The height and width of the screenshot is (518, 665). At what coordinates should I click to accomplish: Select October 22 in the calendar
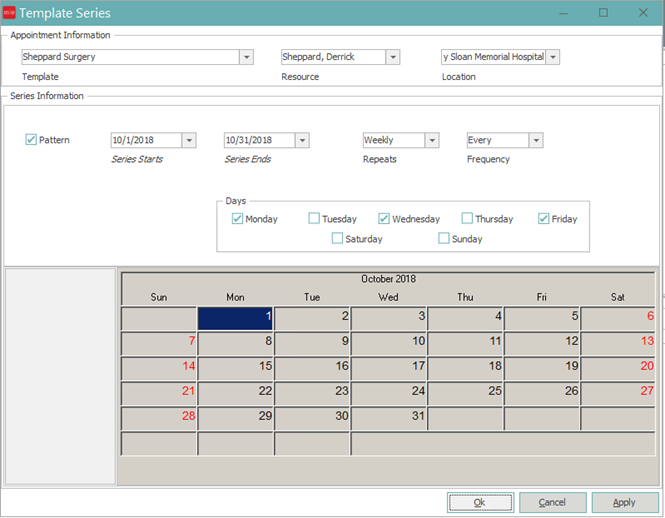tap(235, 394)
